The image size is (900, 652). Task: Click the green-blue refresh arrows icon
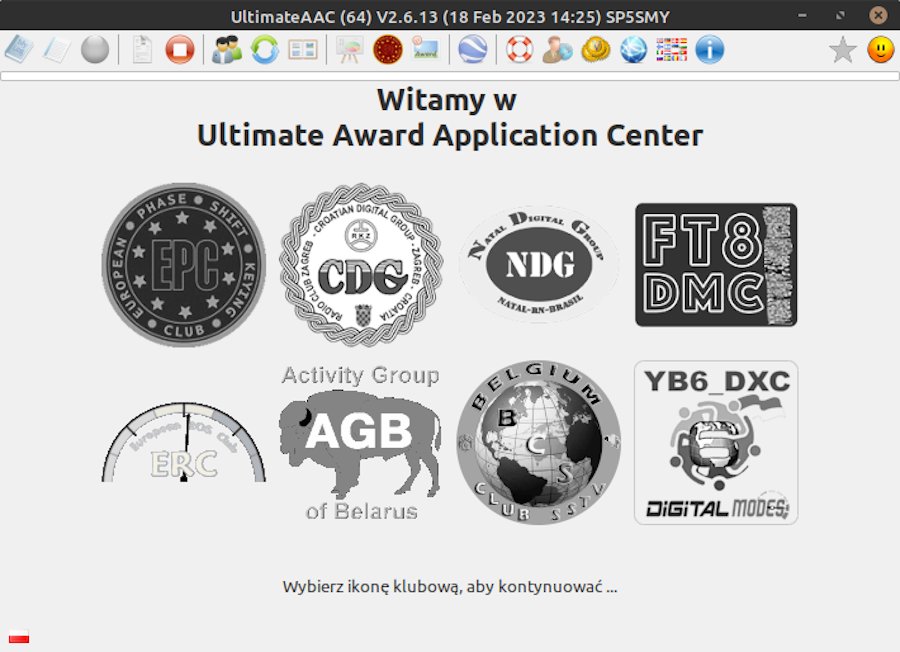pos(265,49)
